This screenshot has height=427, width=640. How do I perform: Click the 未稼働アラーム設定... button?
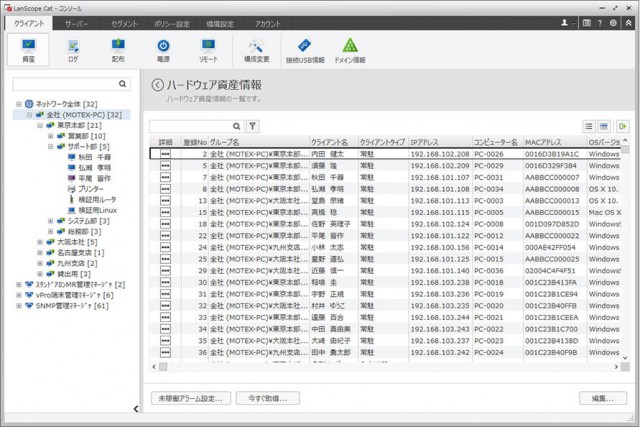[x=191, y=398]
